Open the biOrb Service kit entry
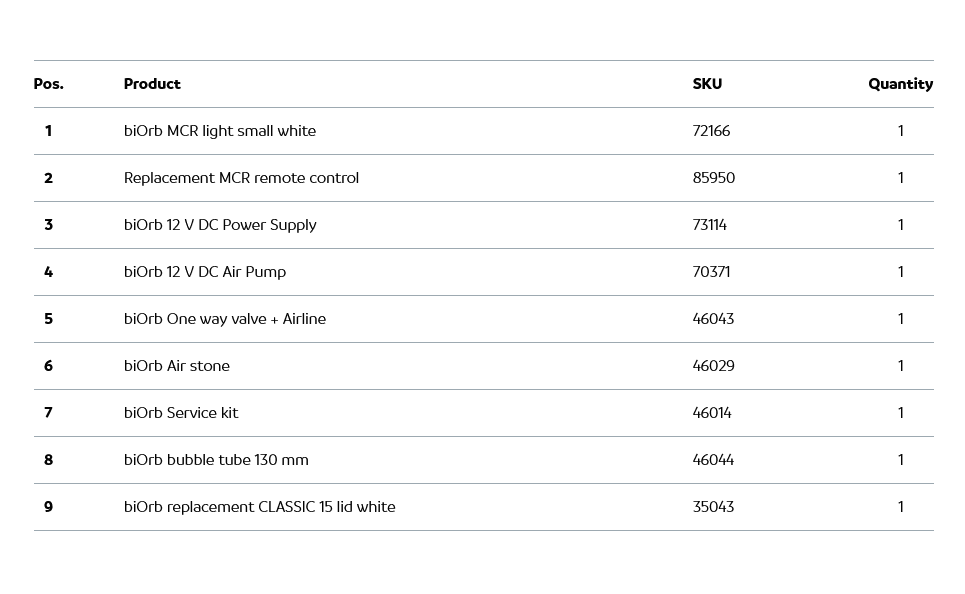965x594 pixels. click(181, 413)
